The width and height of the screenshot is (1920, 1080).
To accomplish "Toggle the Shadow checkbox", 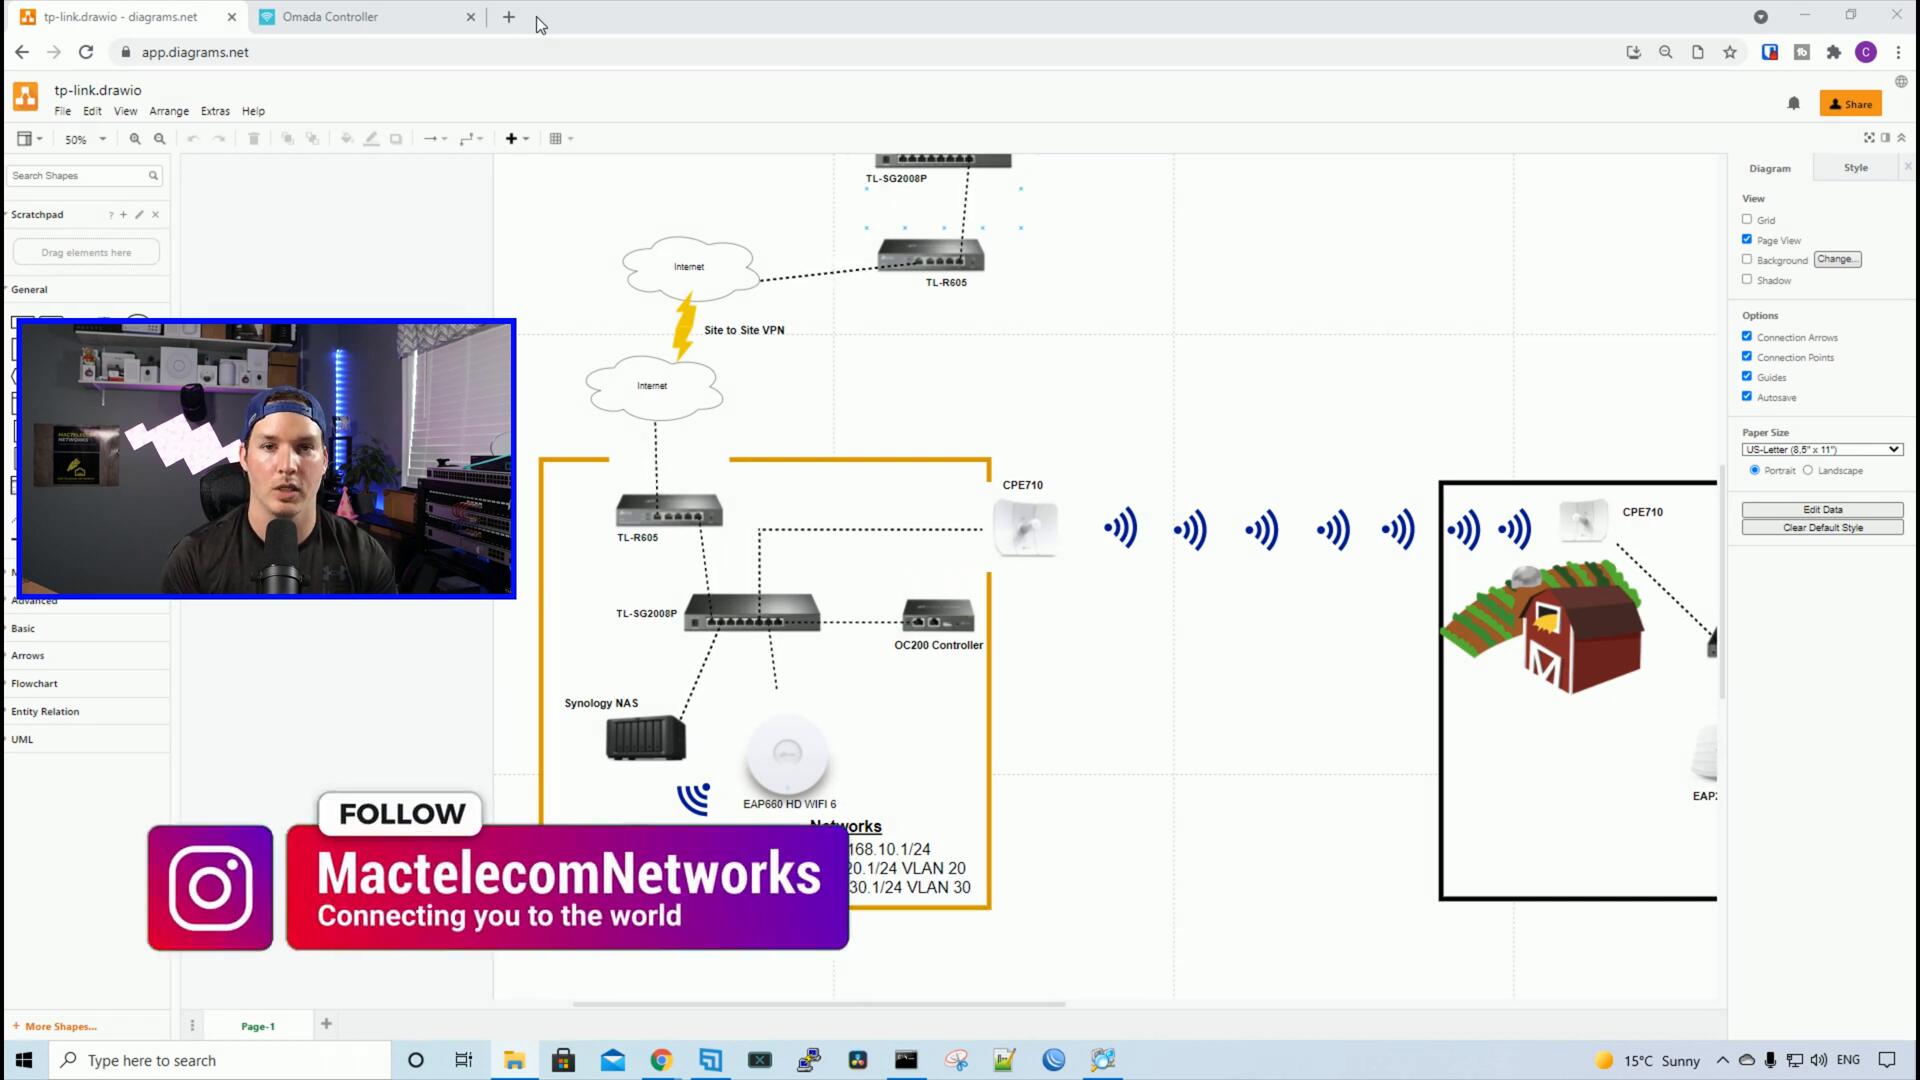I will pos(1747,279).
